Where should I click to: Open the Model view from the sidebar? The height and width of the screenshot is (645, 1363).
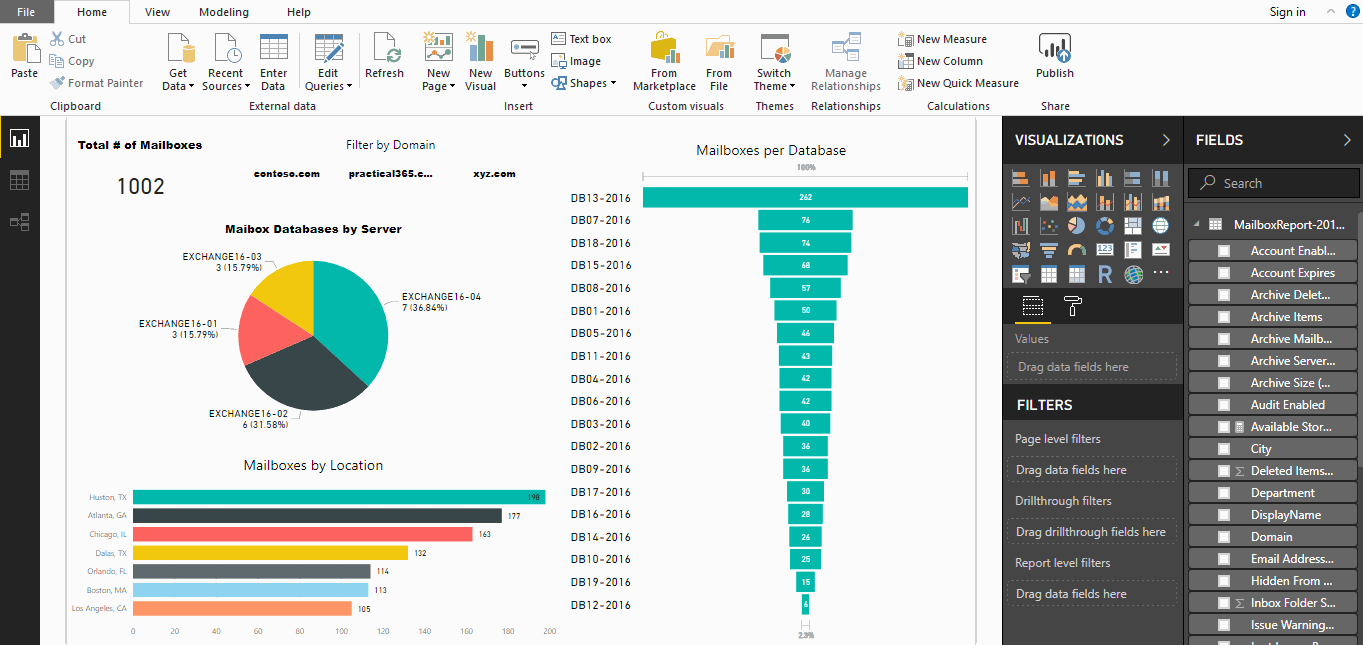click(x=18, y=223)
